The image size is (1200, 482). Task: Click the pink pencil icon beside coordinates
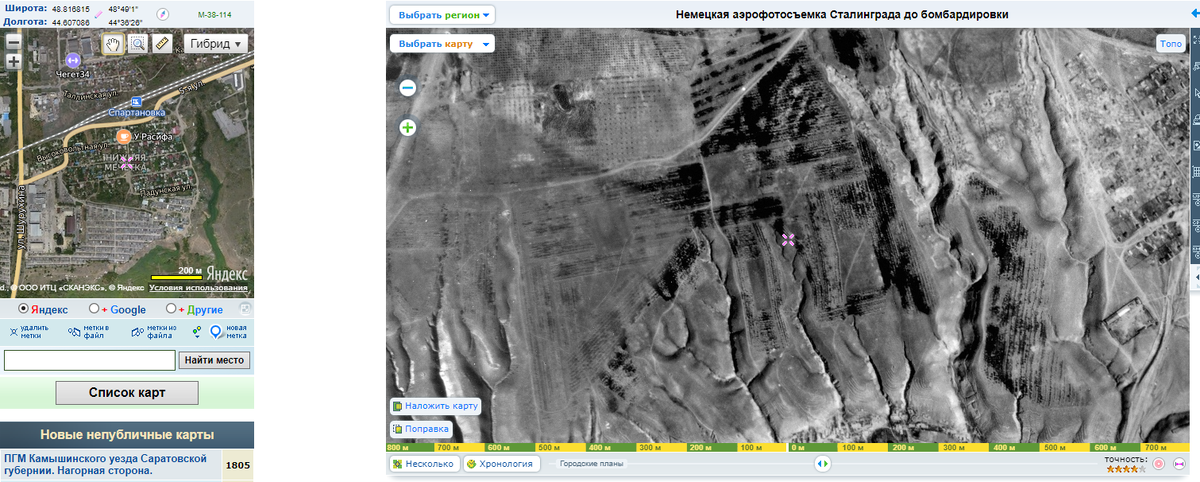[x=100, y=14]
